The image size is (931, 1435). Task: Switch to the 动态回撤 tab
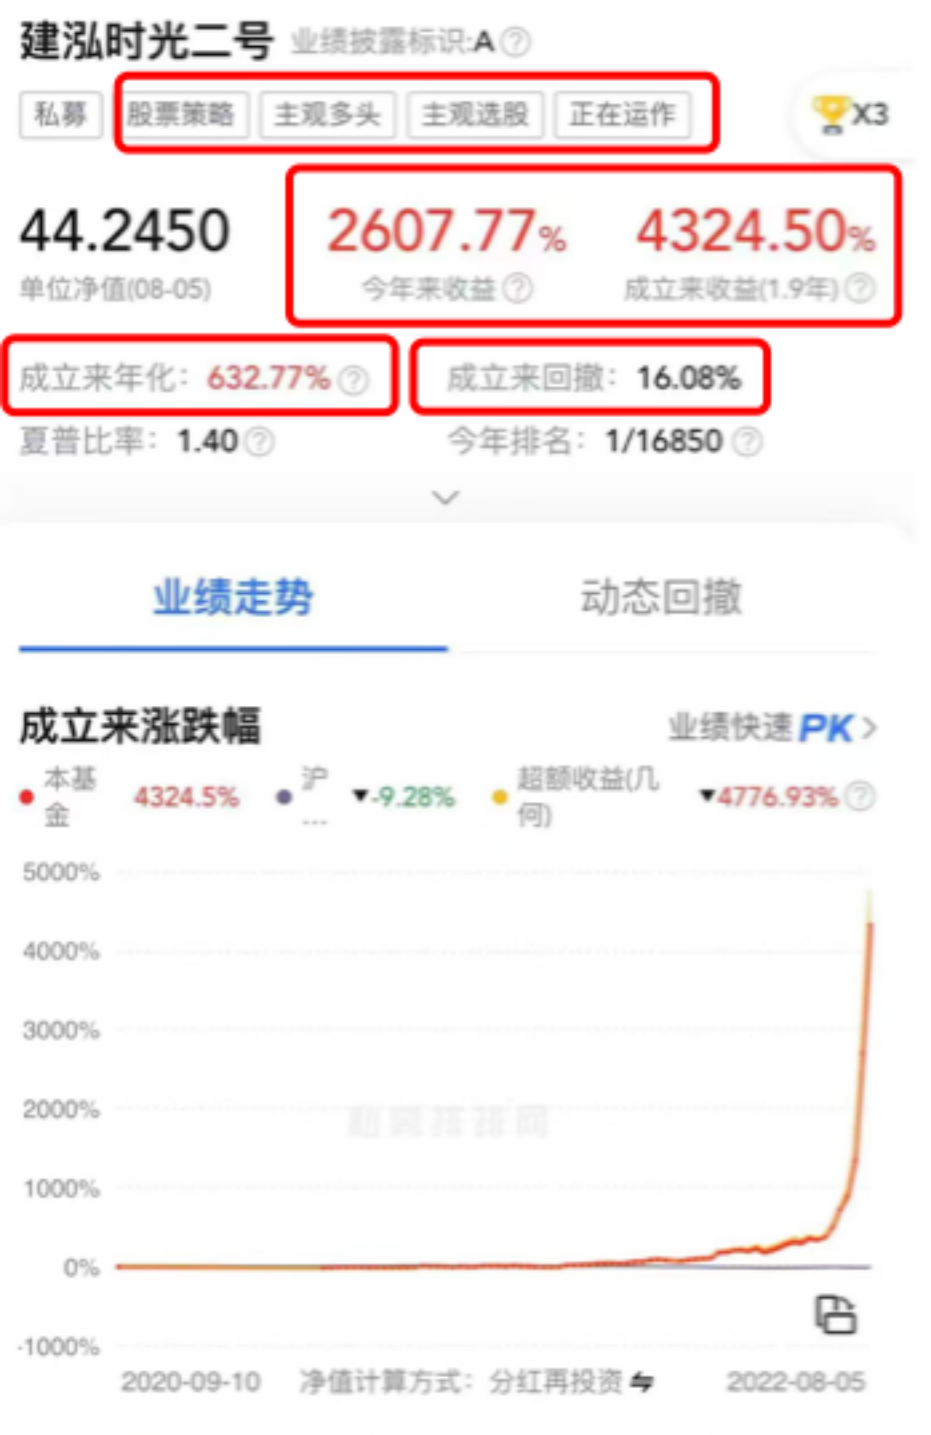click(661, 598)
